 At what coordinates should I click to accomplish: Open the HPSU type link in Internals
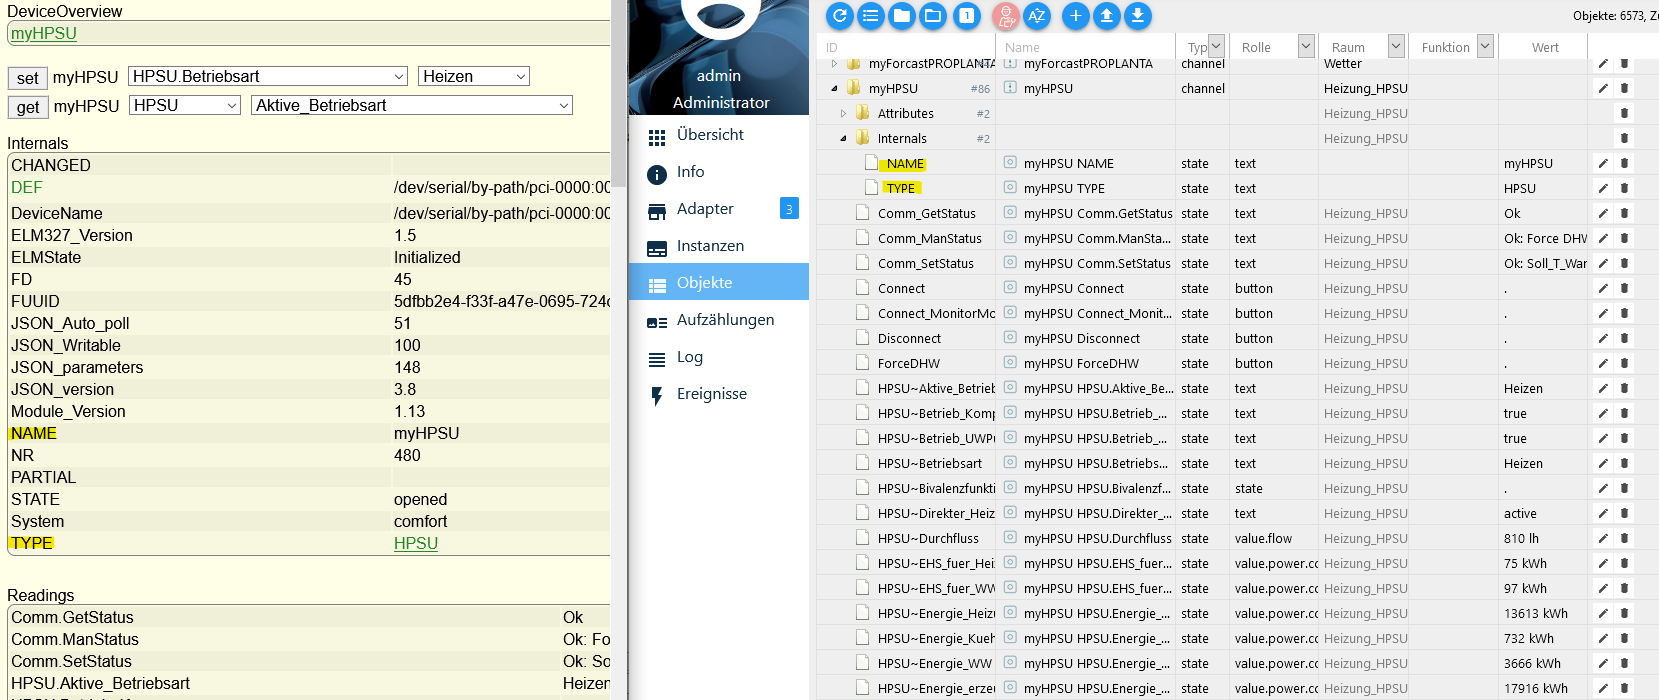click(x=416, y=543)
